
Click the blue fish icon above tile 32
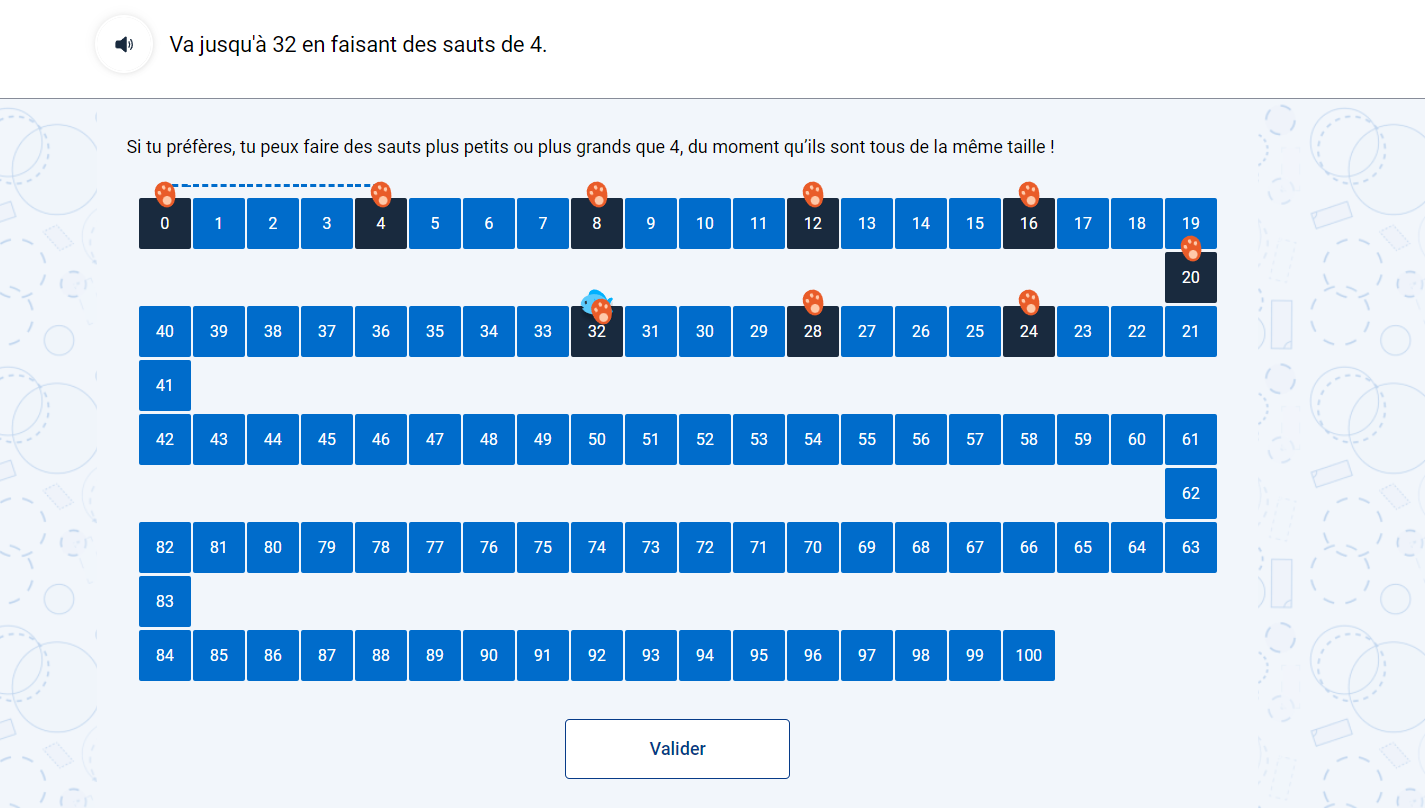[595, 299]
